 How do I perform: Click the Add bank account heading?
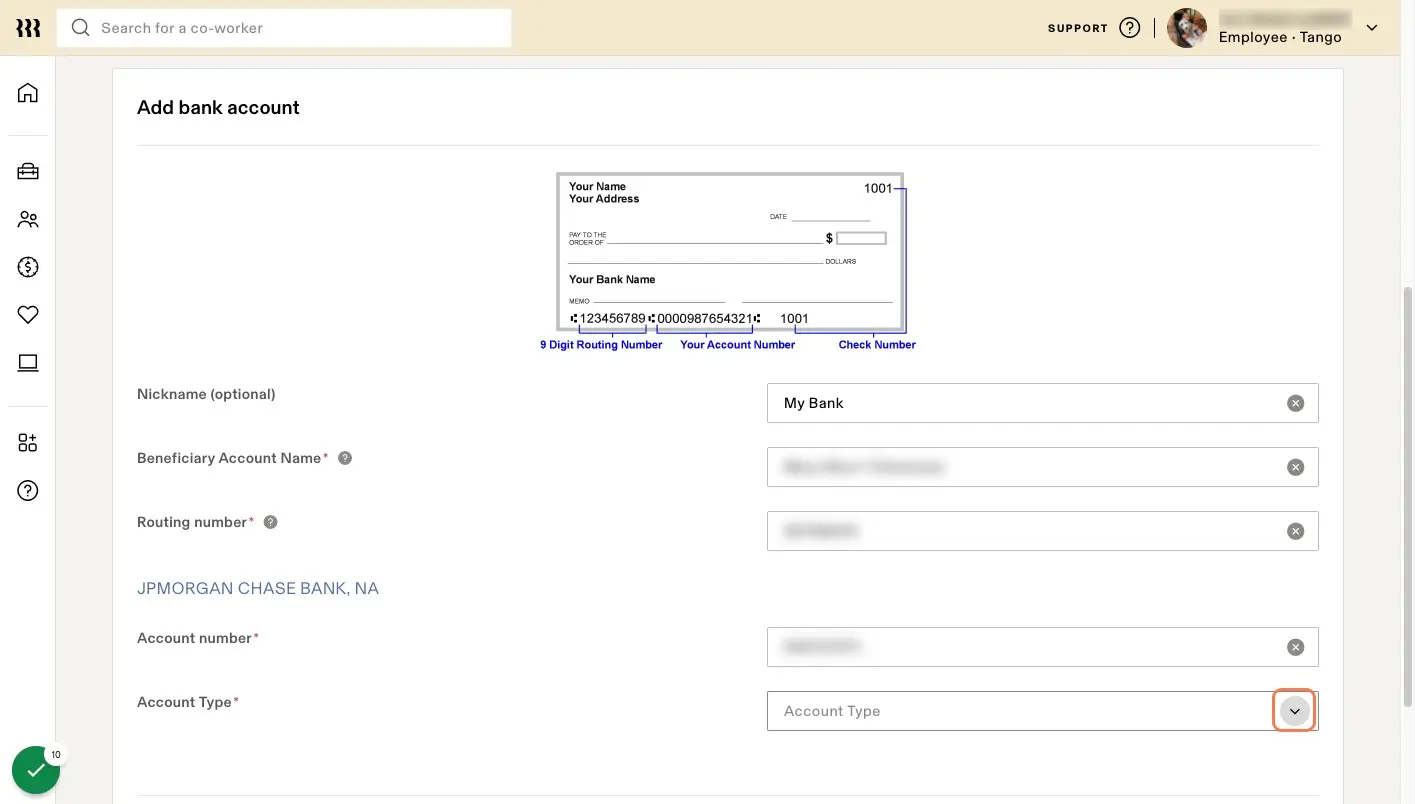218,107
